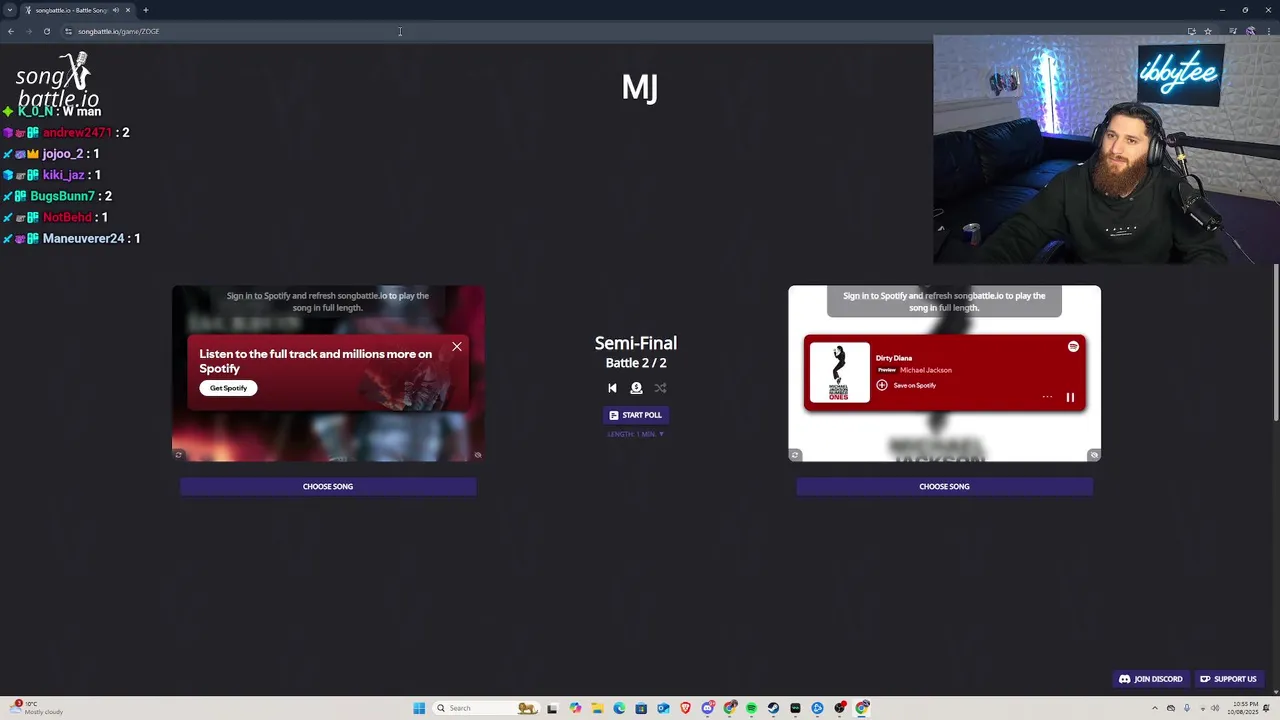Viewport: 1280px width, 720px height.
Task: Mute the songbattle.io tab via speaker icon
Action: click(116, 10)
